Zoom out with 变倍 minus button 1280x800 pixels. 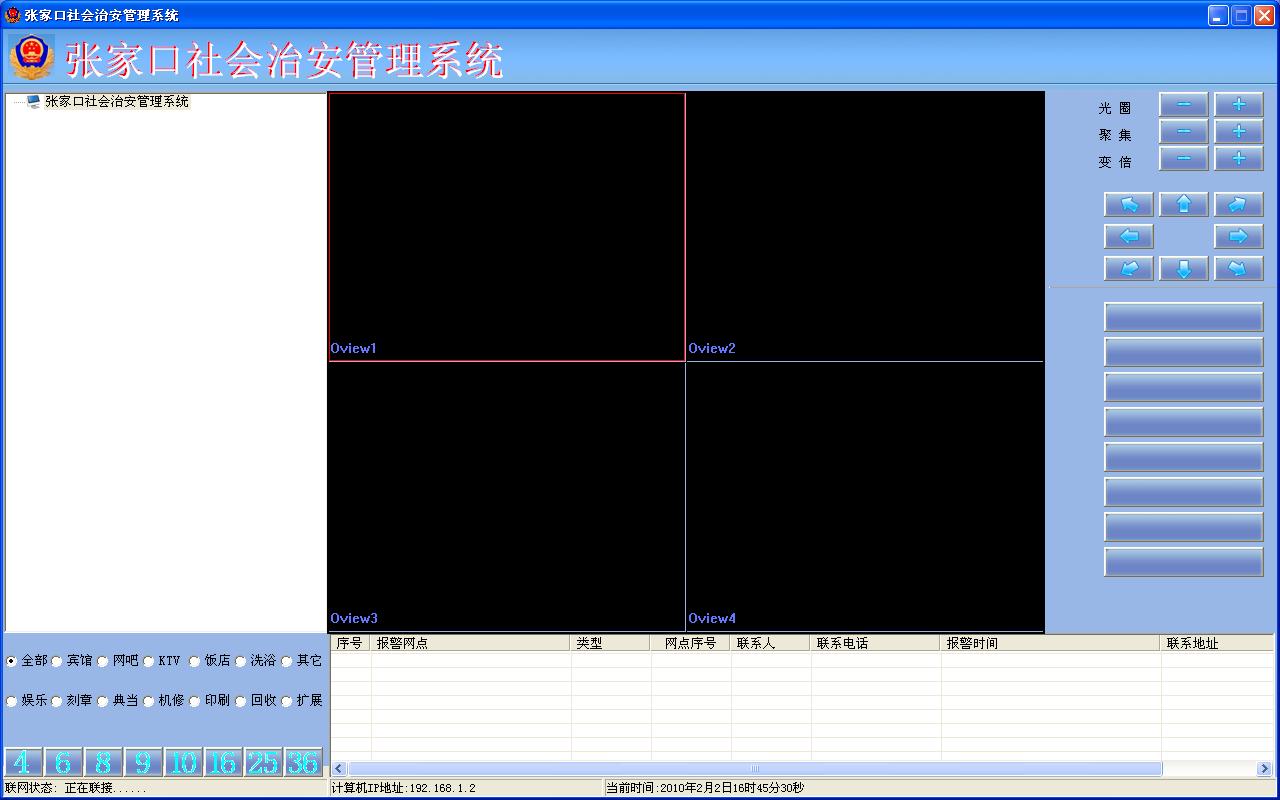pyautogui.click(x=1184, y=158)
